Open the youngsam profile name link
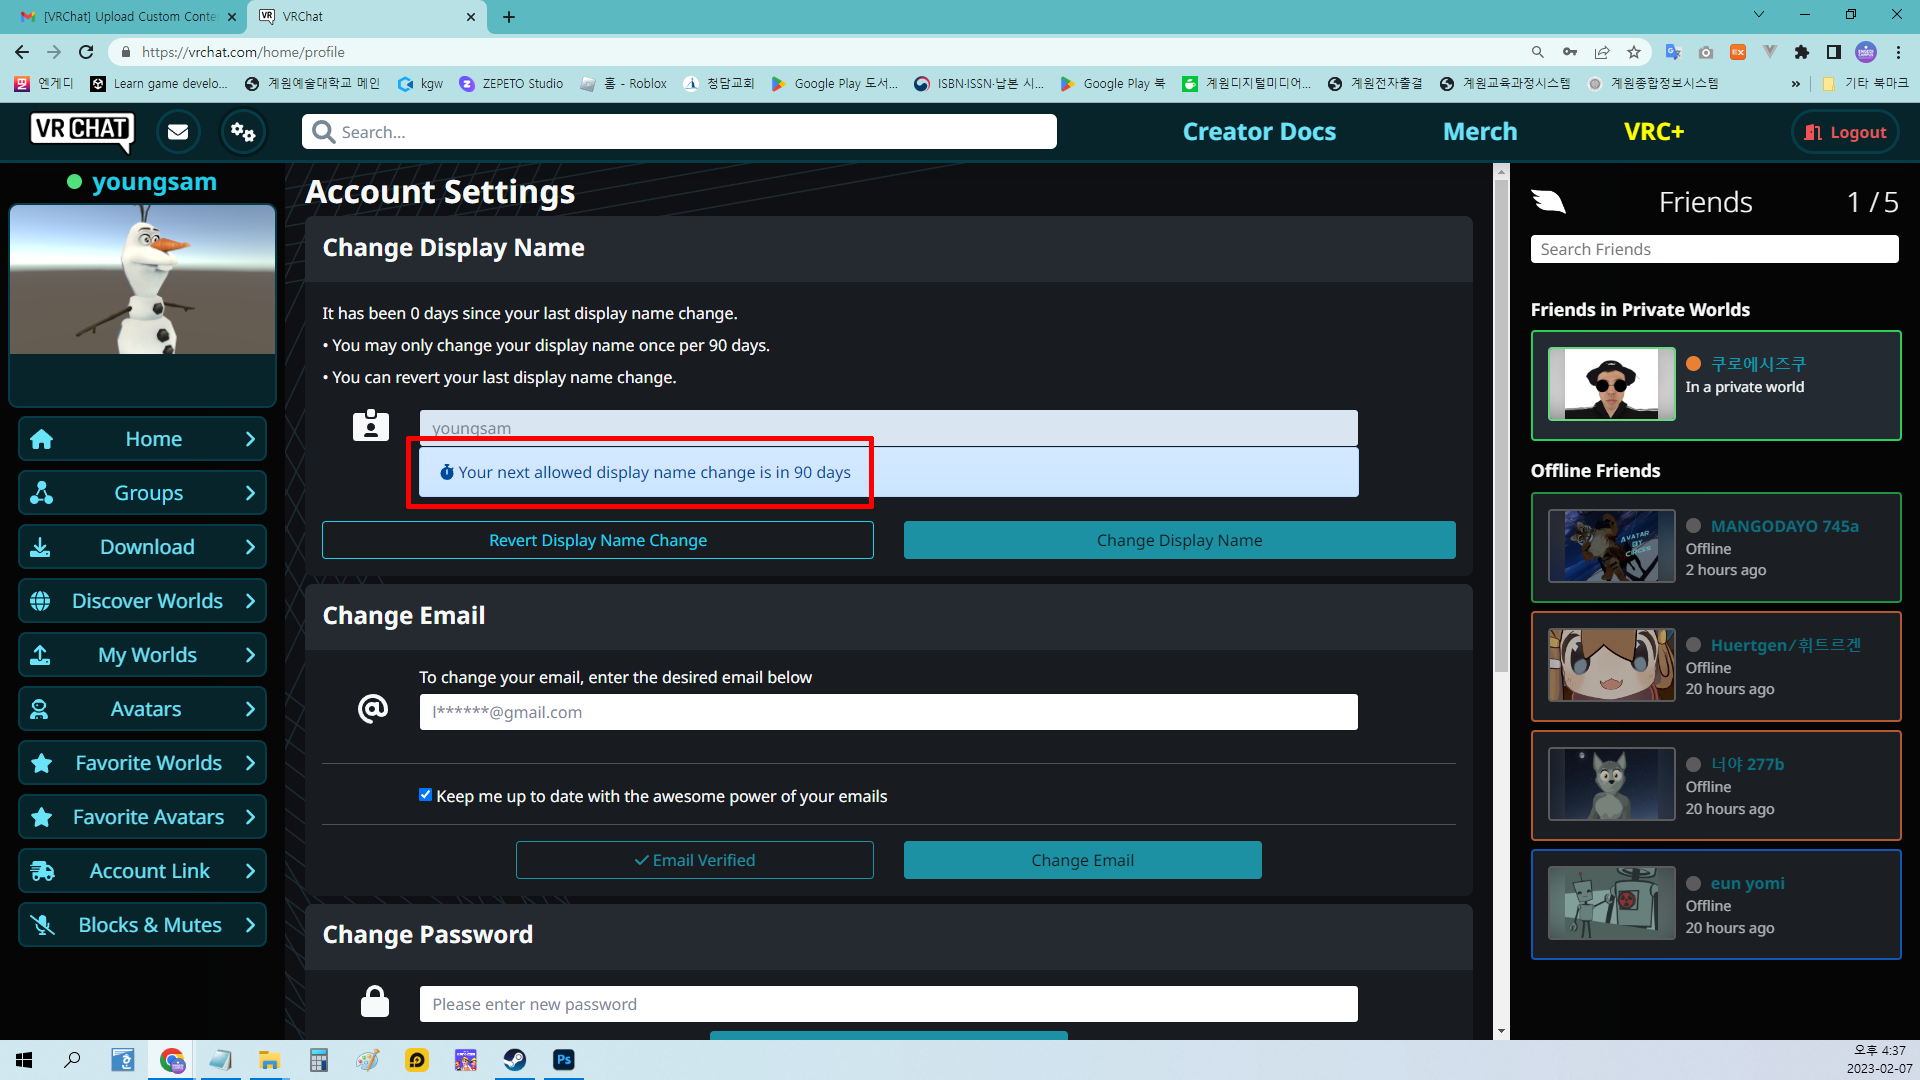Screen dimensions: 1920x1080 [x=154, y=182]
